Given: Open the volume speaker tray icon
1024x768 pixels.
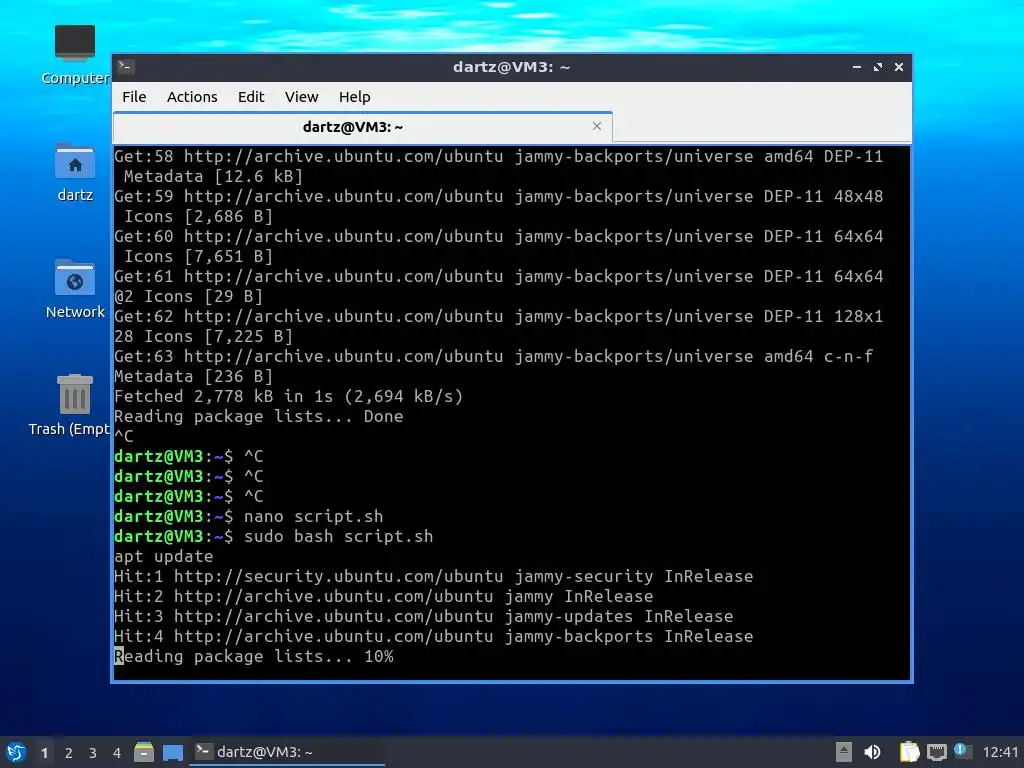Looking at the screenshot, I should click(872, 752).
